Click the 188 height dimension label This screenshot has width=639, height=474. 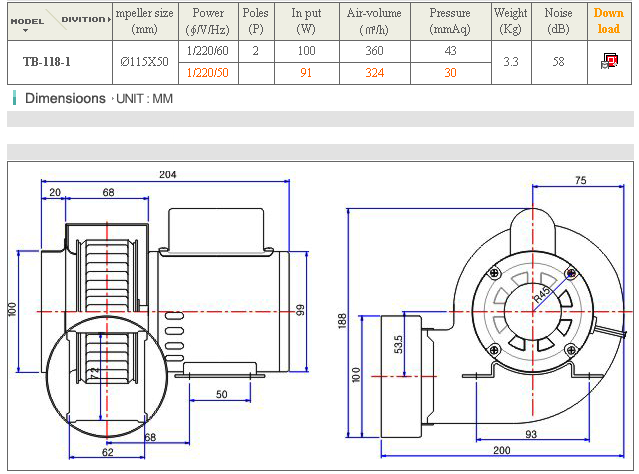click(340, 318)
